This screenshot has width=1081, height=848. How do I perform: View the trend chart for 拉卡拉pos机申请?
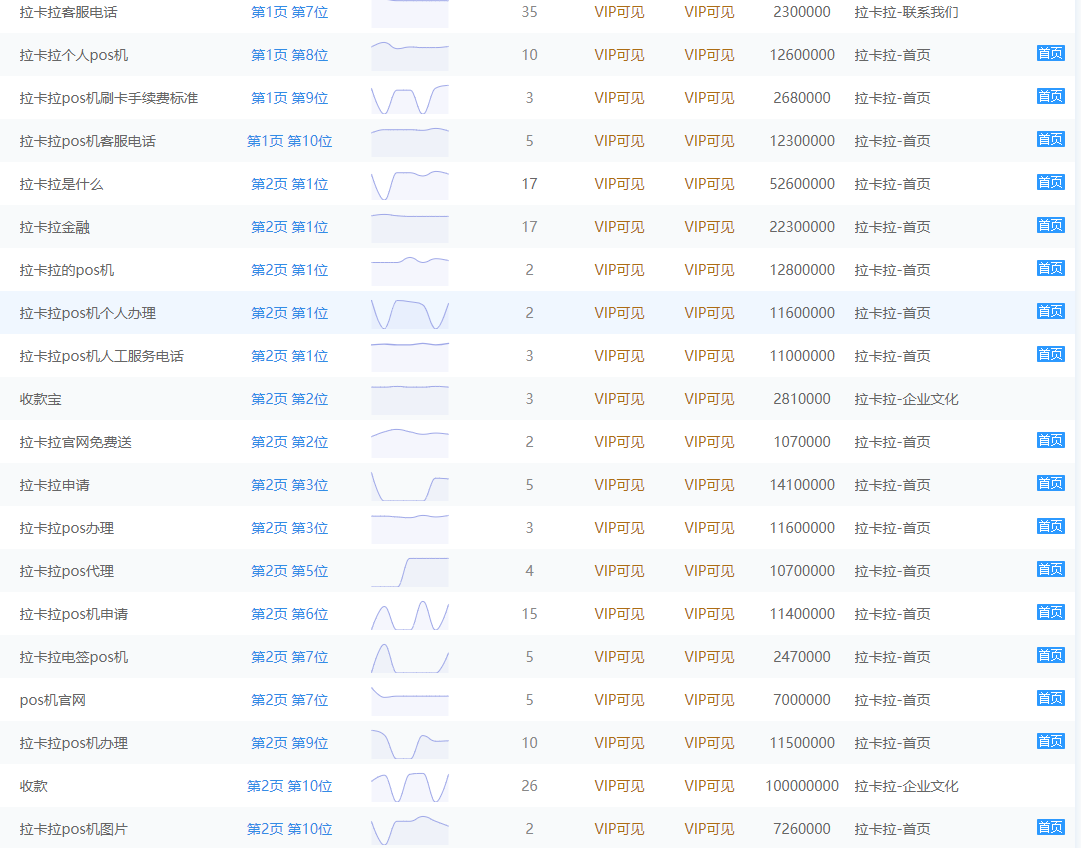pos(410,615)
